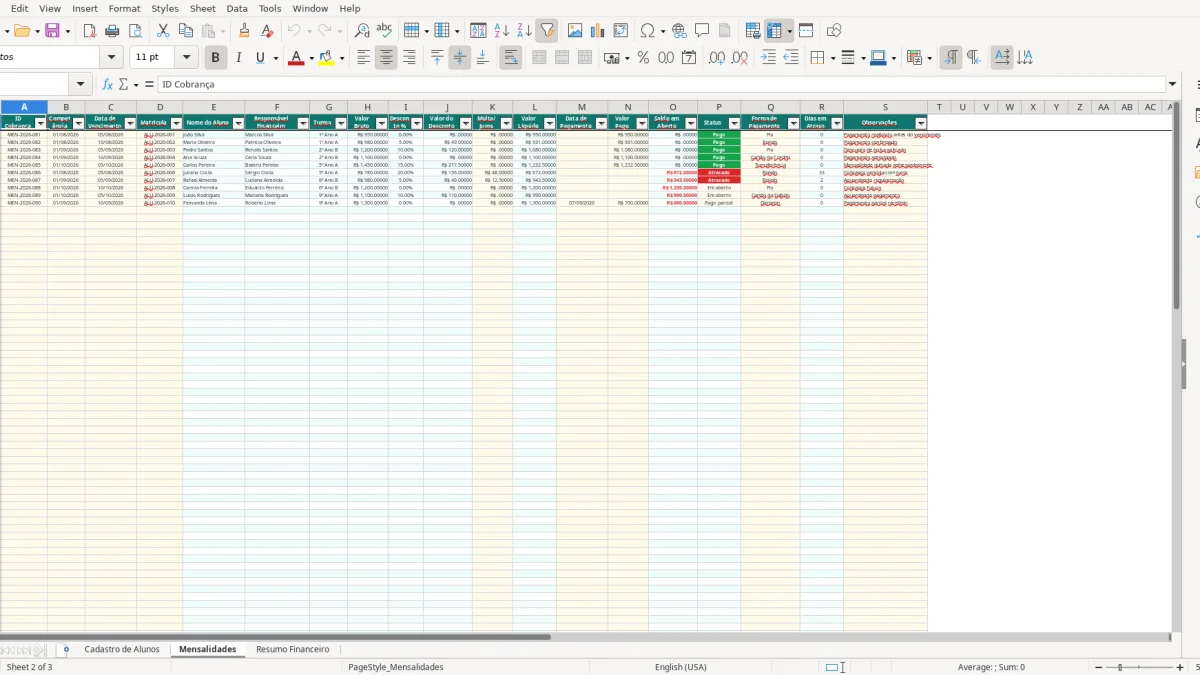
Task: Switch to Cadastro de Alunos sheet tab
Action: (x=122, y=649)
